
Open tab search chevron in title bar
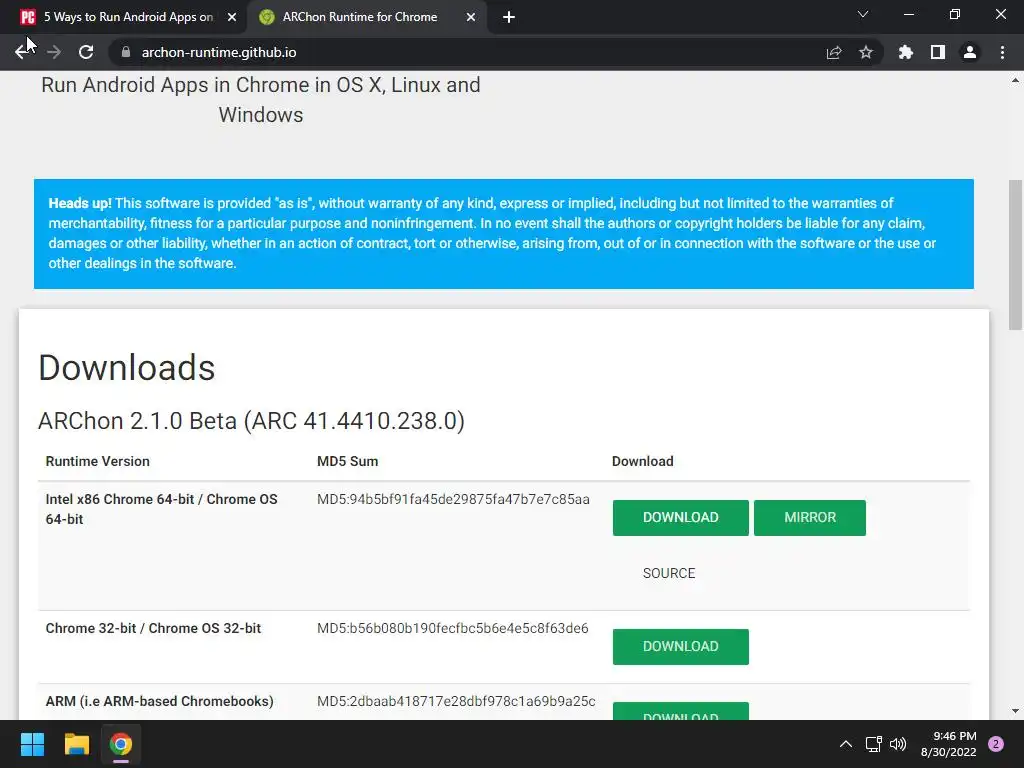pyautogui.click(x=863, y=14)
